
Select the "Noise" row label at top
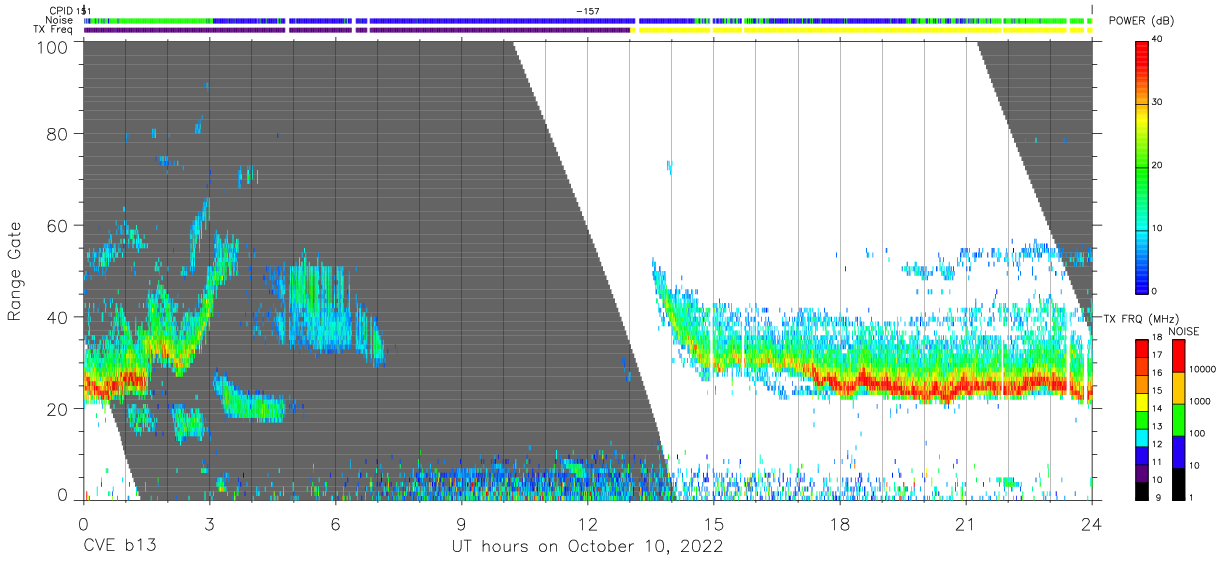click(59, 20)
